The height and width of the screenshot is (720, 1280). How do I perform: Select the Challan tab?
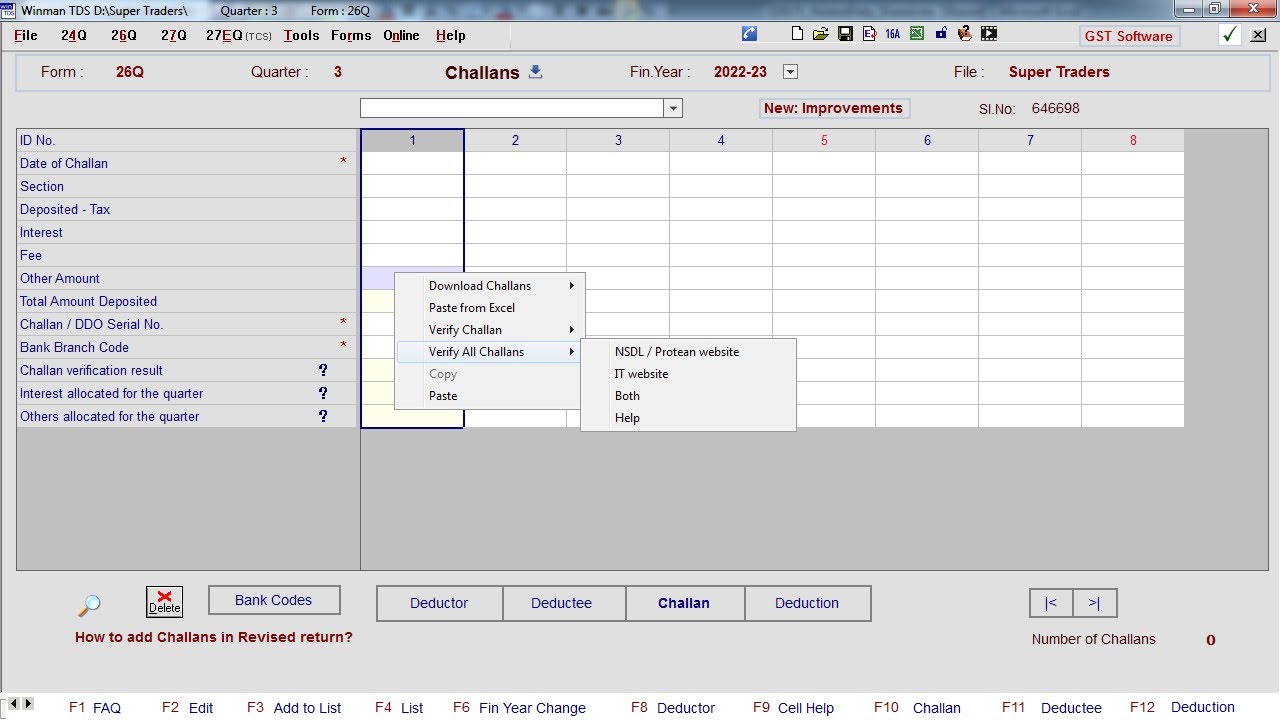click(x=684, y=603)
